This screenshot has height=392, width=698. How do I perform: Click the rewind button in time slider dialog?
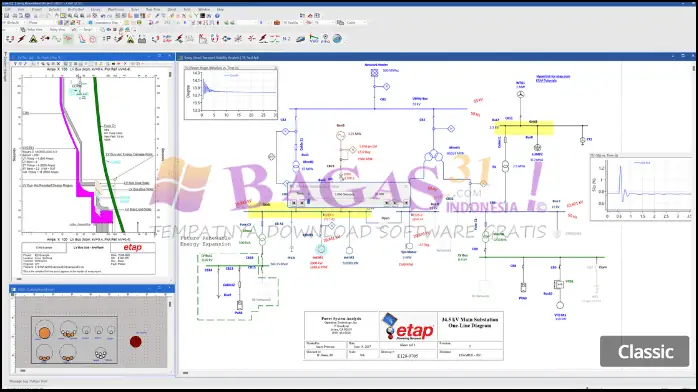[294, 202]
